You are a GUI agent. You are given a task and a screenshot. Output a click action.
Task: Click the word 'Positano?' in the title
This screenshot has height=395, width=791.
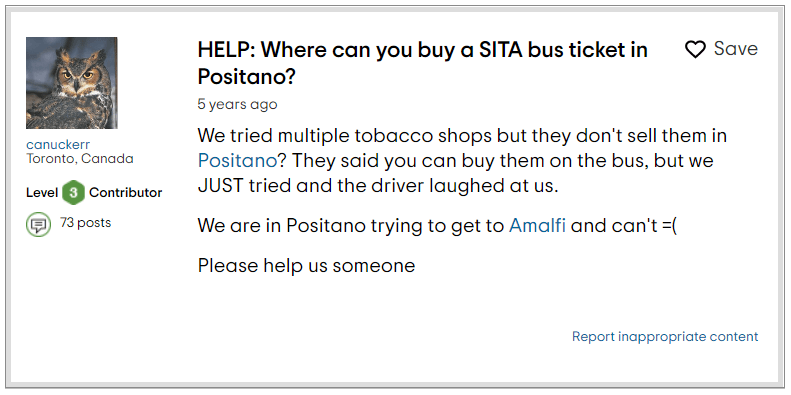pyautogui.click(x=246, y=77)
